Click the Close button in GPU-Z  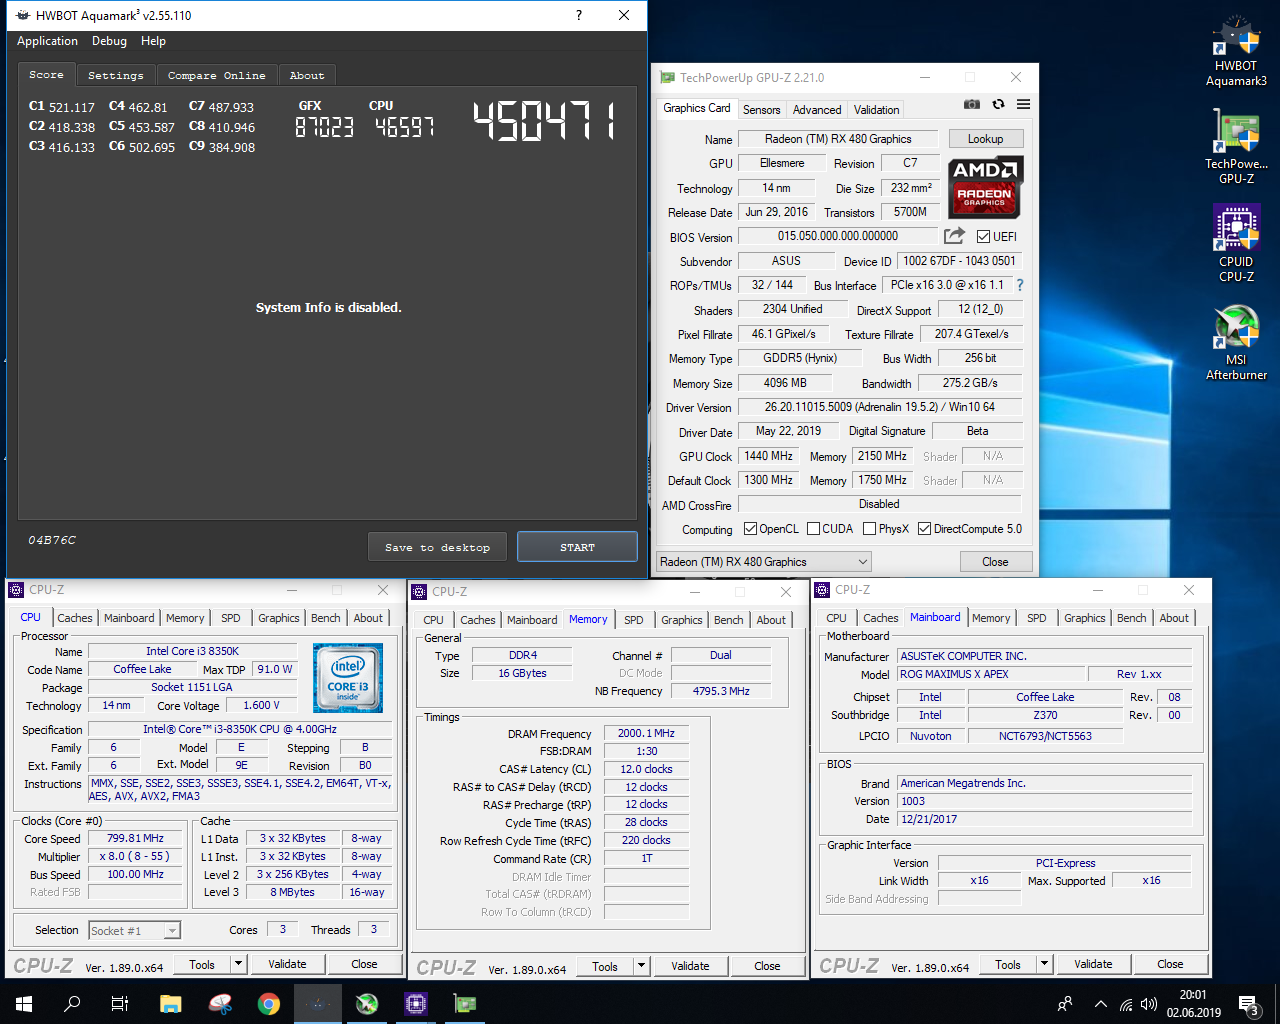click(x=995, y=562)
